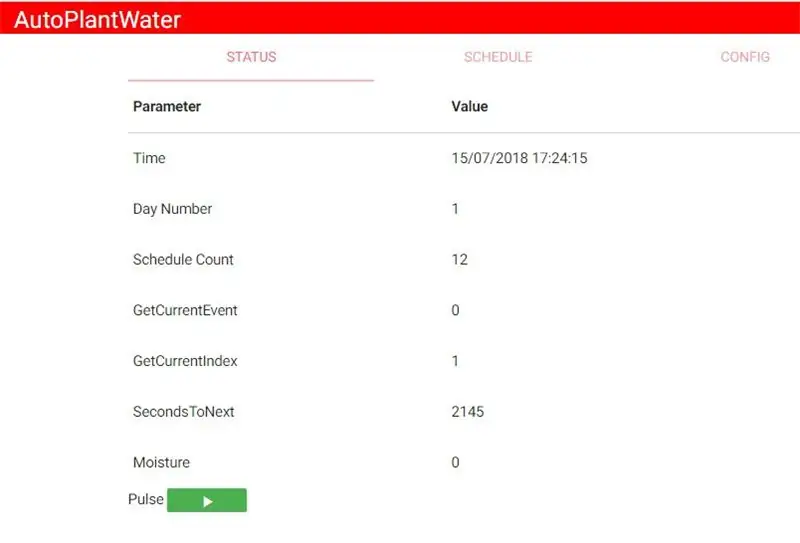This screenshot has height=543, width=800.
Task: Click the timestamp 15/07/2018 17:24:15
Action: pyautogui.click(x=519, y=158)
